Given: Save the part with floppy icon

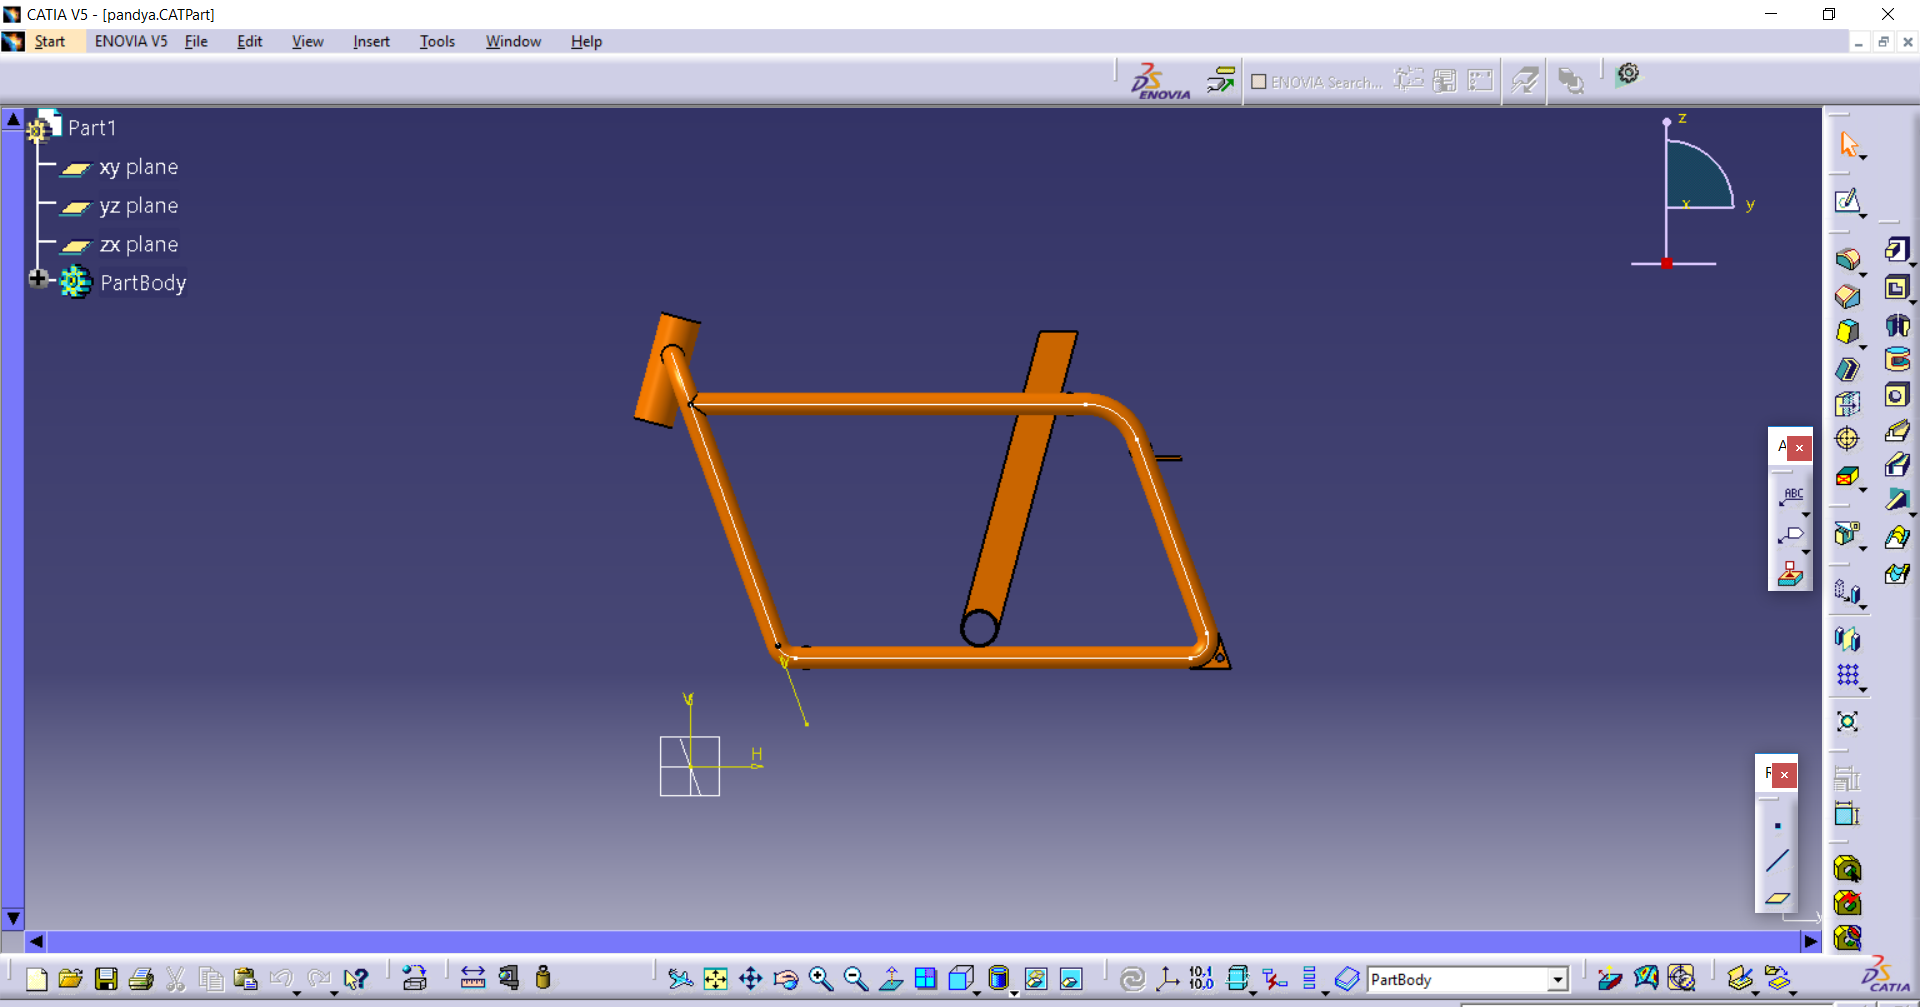Looking at the screenshot, I should pos(106,979).
